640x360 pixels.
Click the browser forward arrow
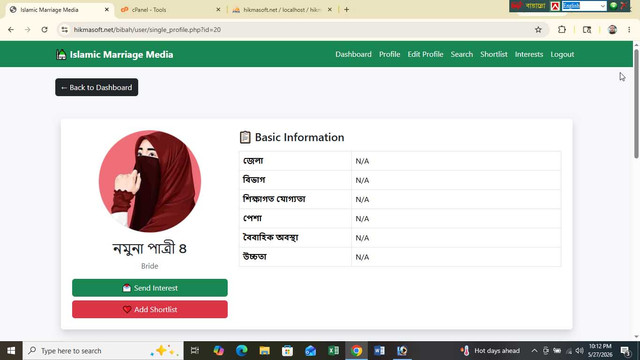(27, 30)
